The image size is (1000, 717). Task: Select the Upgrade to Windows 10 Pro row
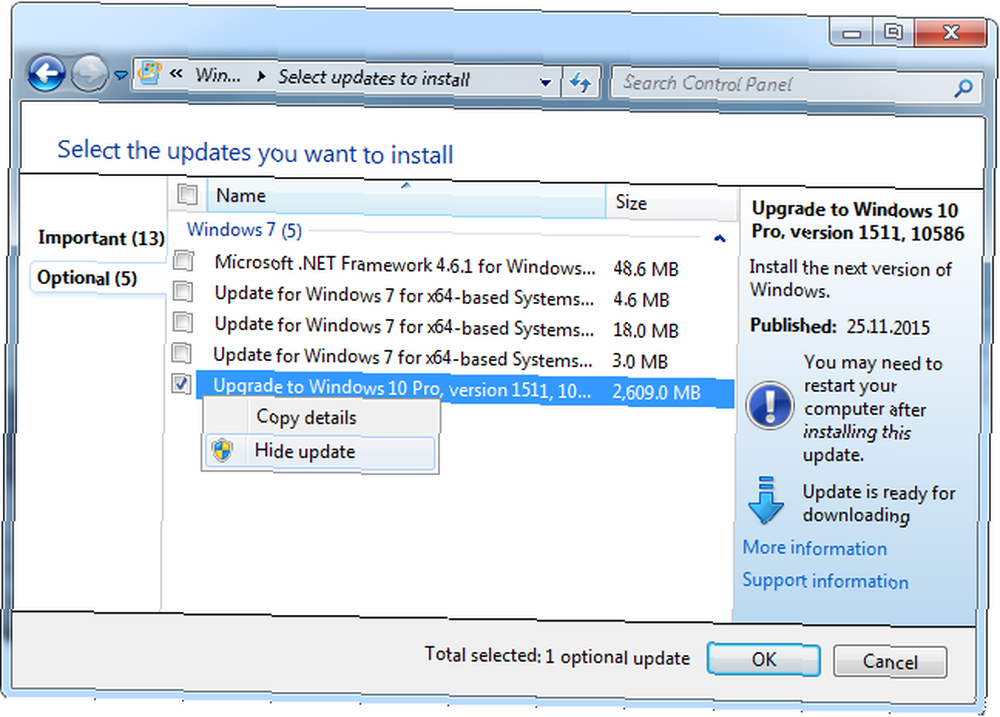pos(465,389)
